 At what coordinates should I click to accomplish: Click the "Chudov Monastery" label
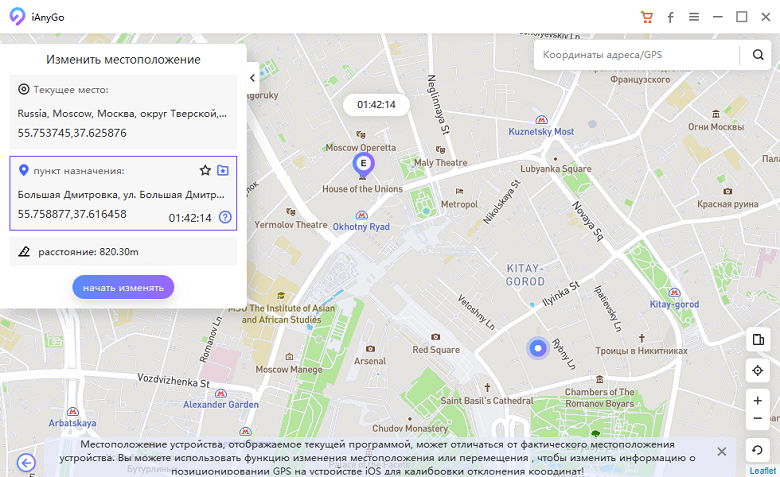coord(410,428)
